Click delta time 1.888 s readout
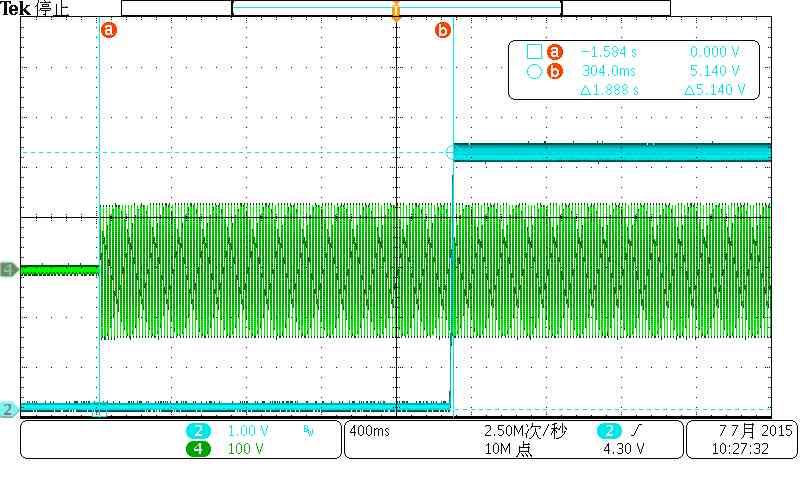This screenshot has width=800, height=480. 609,90
